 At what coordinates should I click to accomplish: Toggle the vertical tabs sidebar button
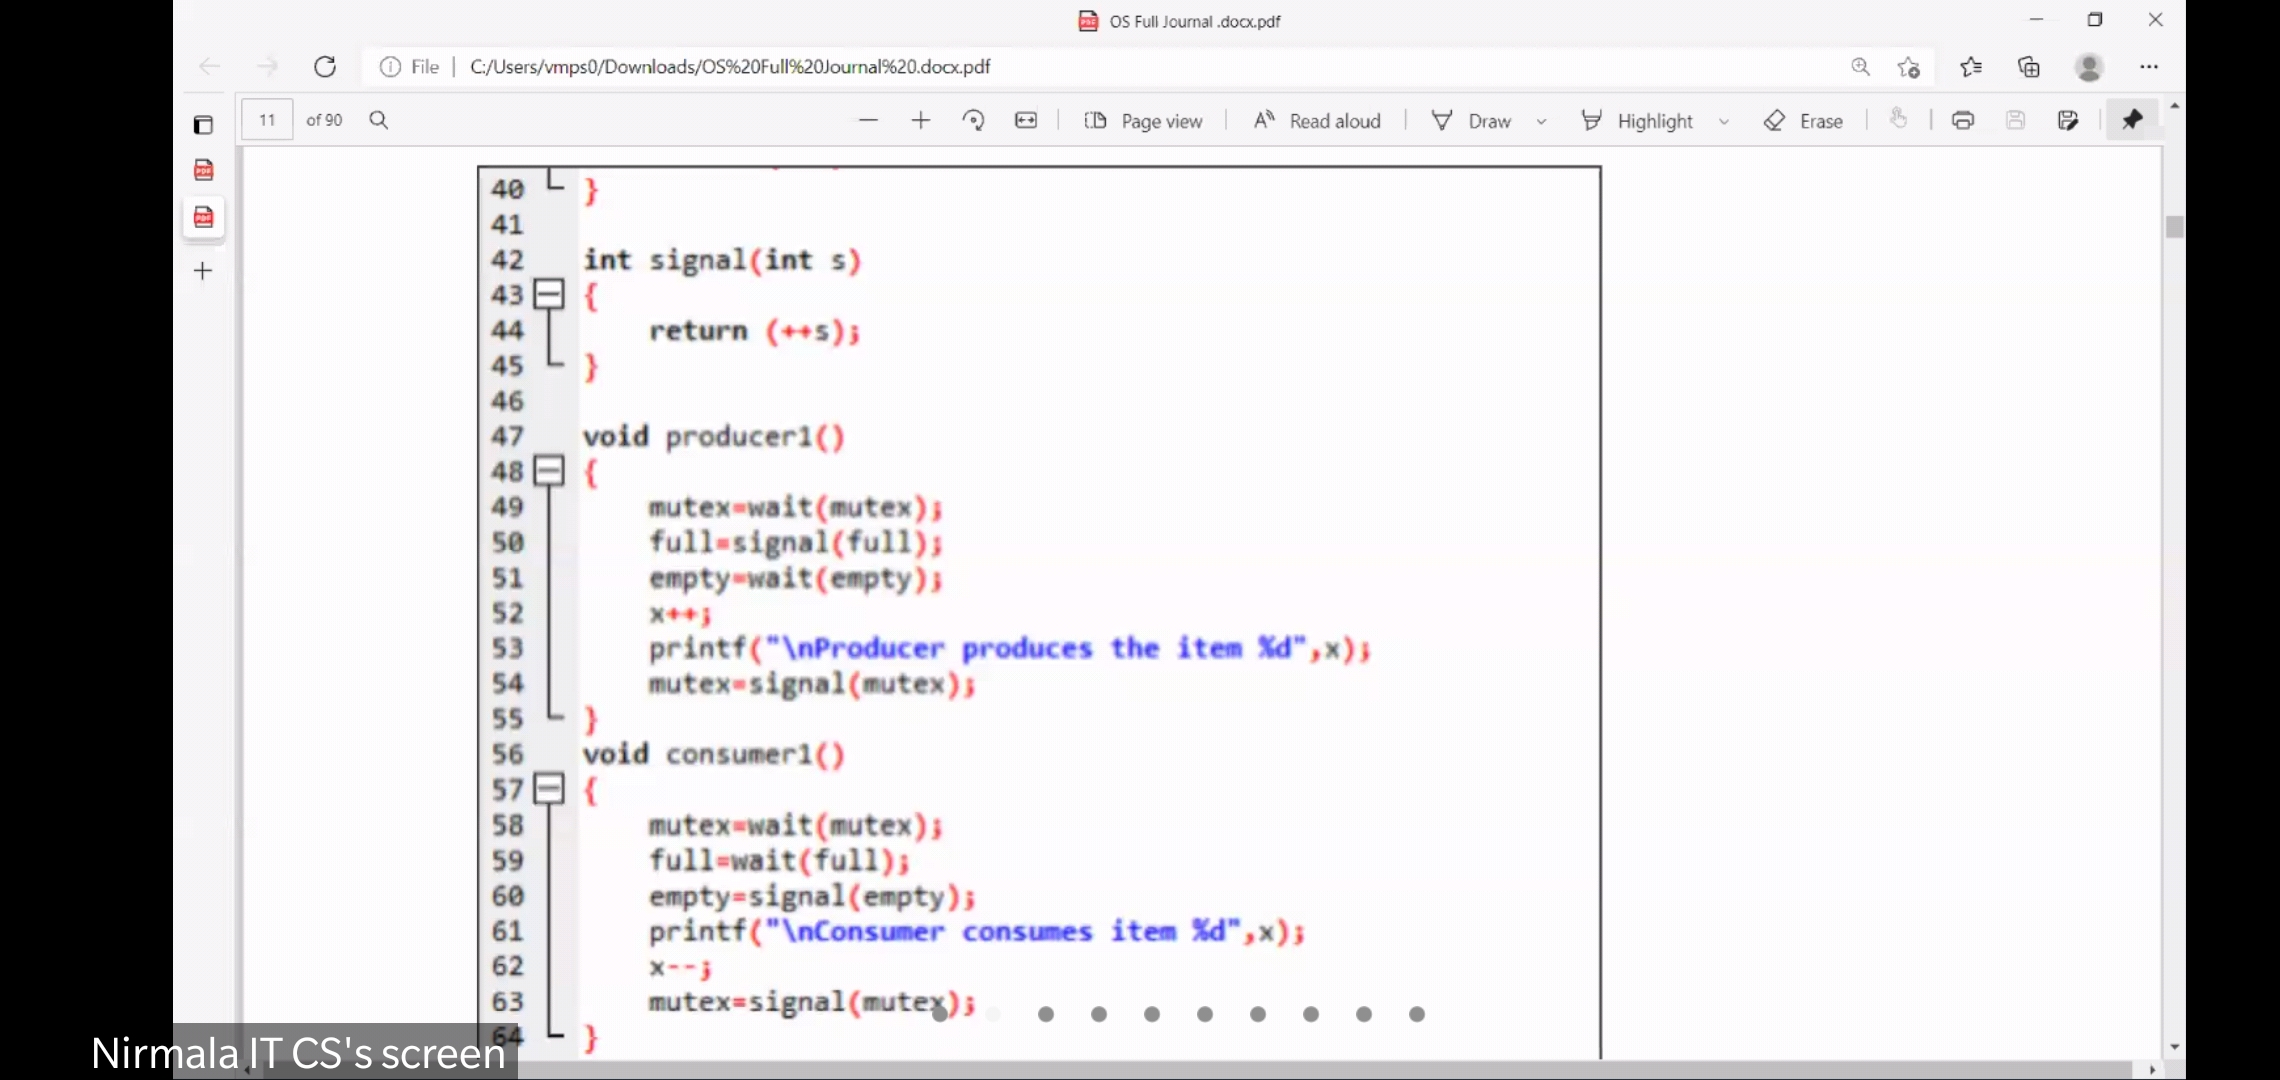203,124
